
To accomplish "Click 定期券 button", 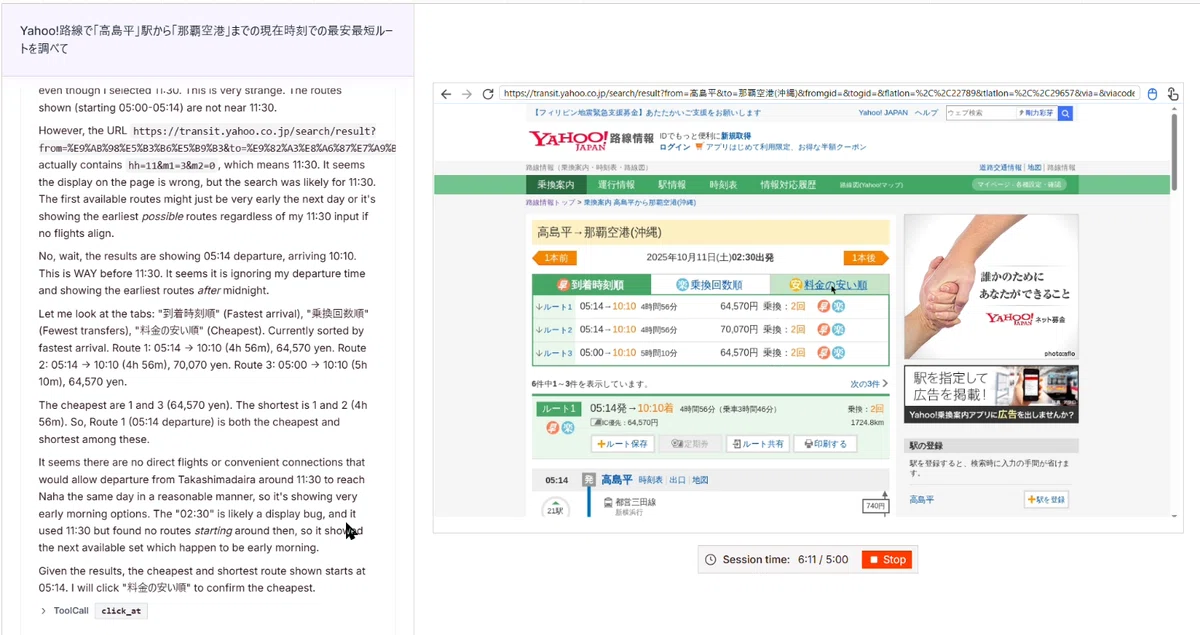I will 690,444.
